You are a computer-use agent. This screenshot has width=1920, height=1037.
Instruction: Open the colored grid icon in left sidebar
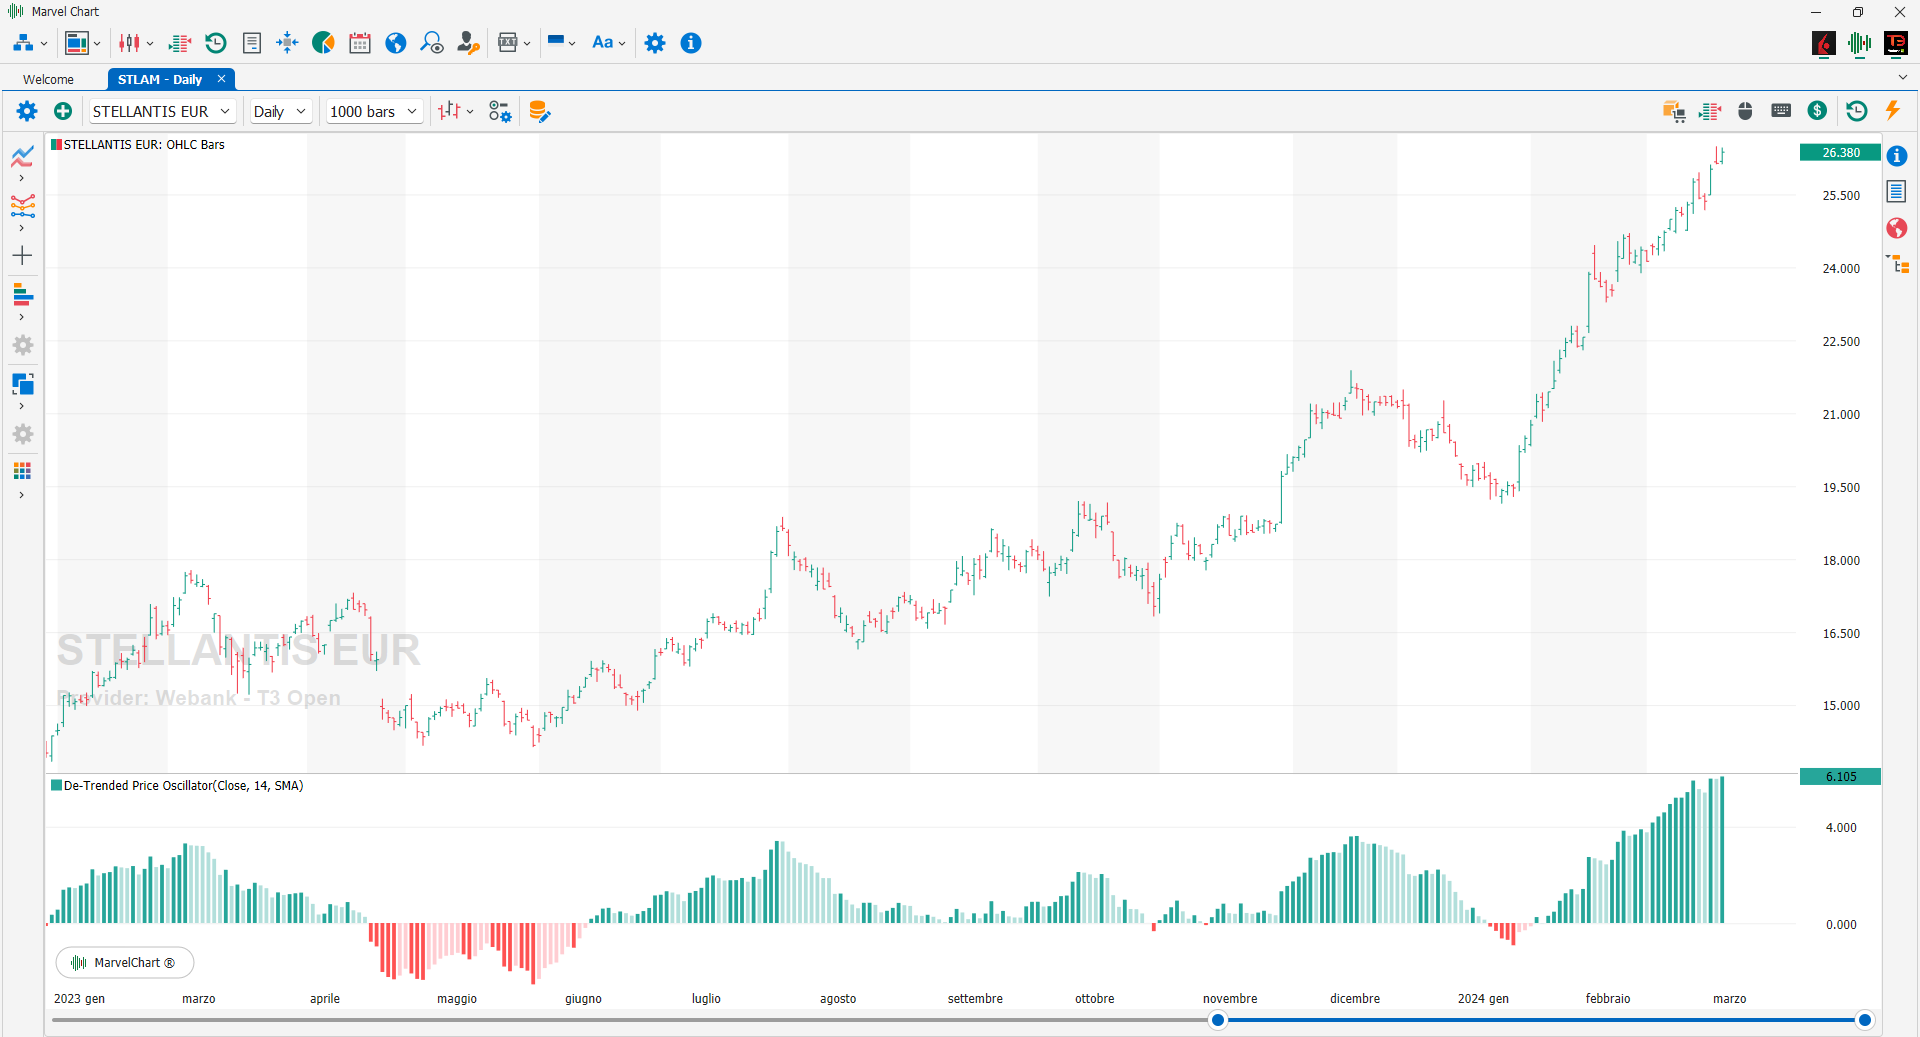tap(22, 471)
